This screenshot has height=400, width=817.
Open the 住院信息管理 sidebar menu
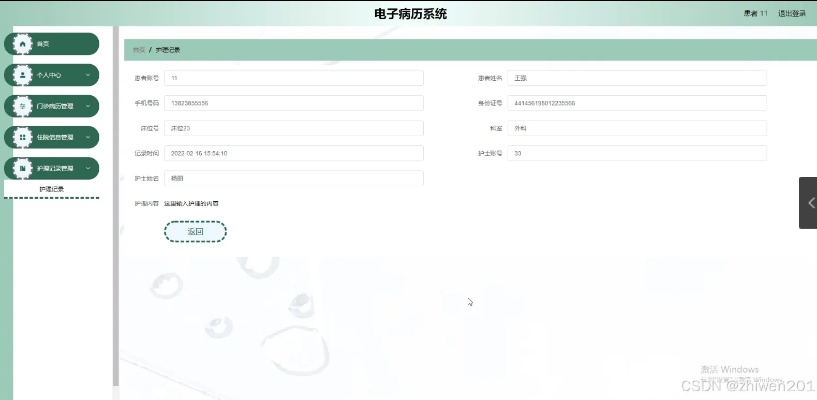pyautogui.click(x=52, y=138)
